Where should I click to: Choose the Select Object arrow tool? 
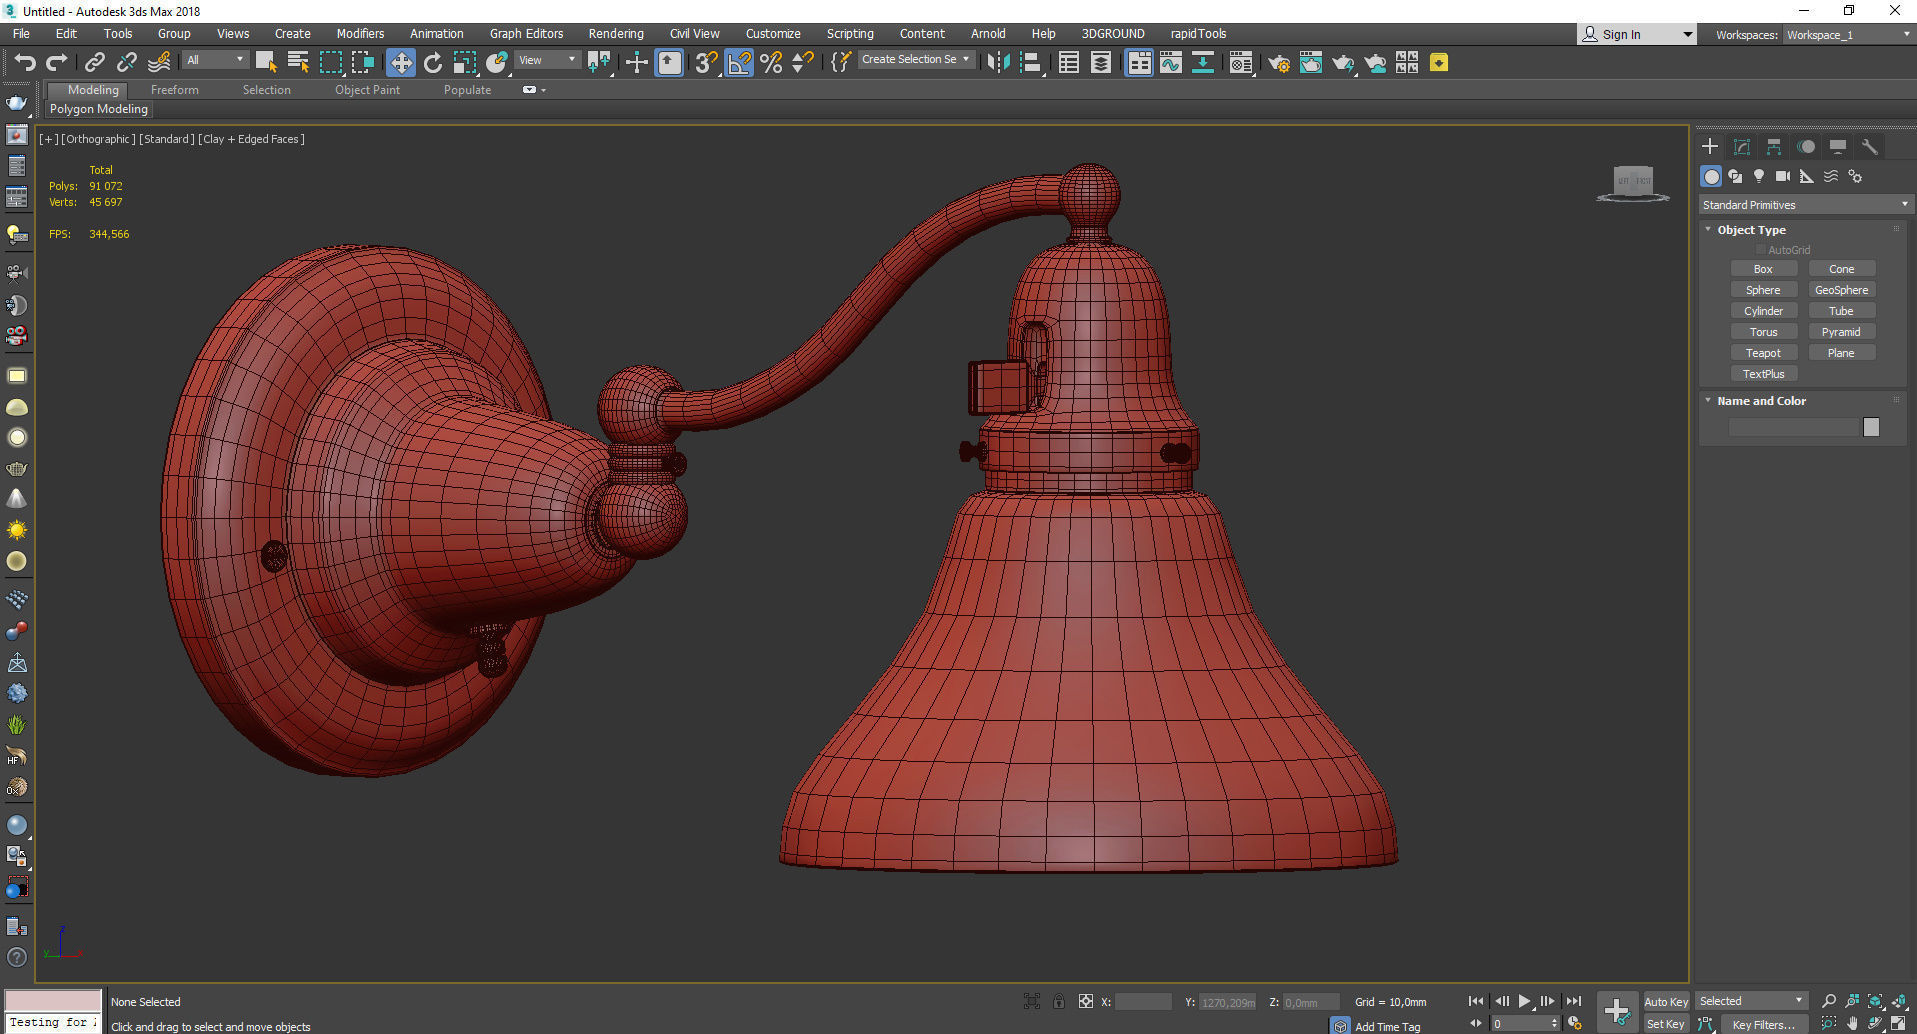pos(266,63)
